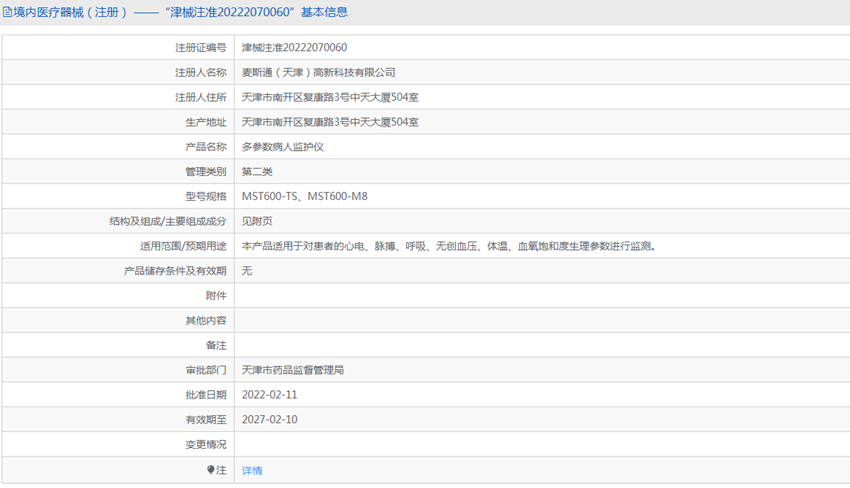Click the 产品名称 label
Image resolution: width=850 pixels, height=488 pixels.
pyautogui.click(x=206, y=147)
